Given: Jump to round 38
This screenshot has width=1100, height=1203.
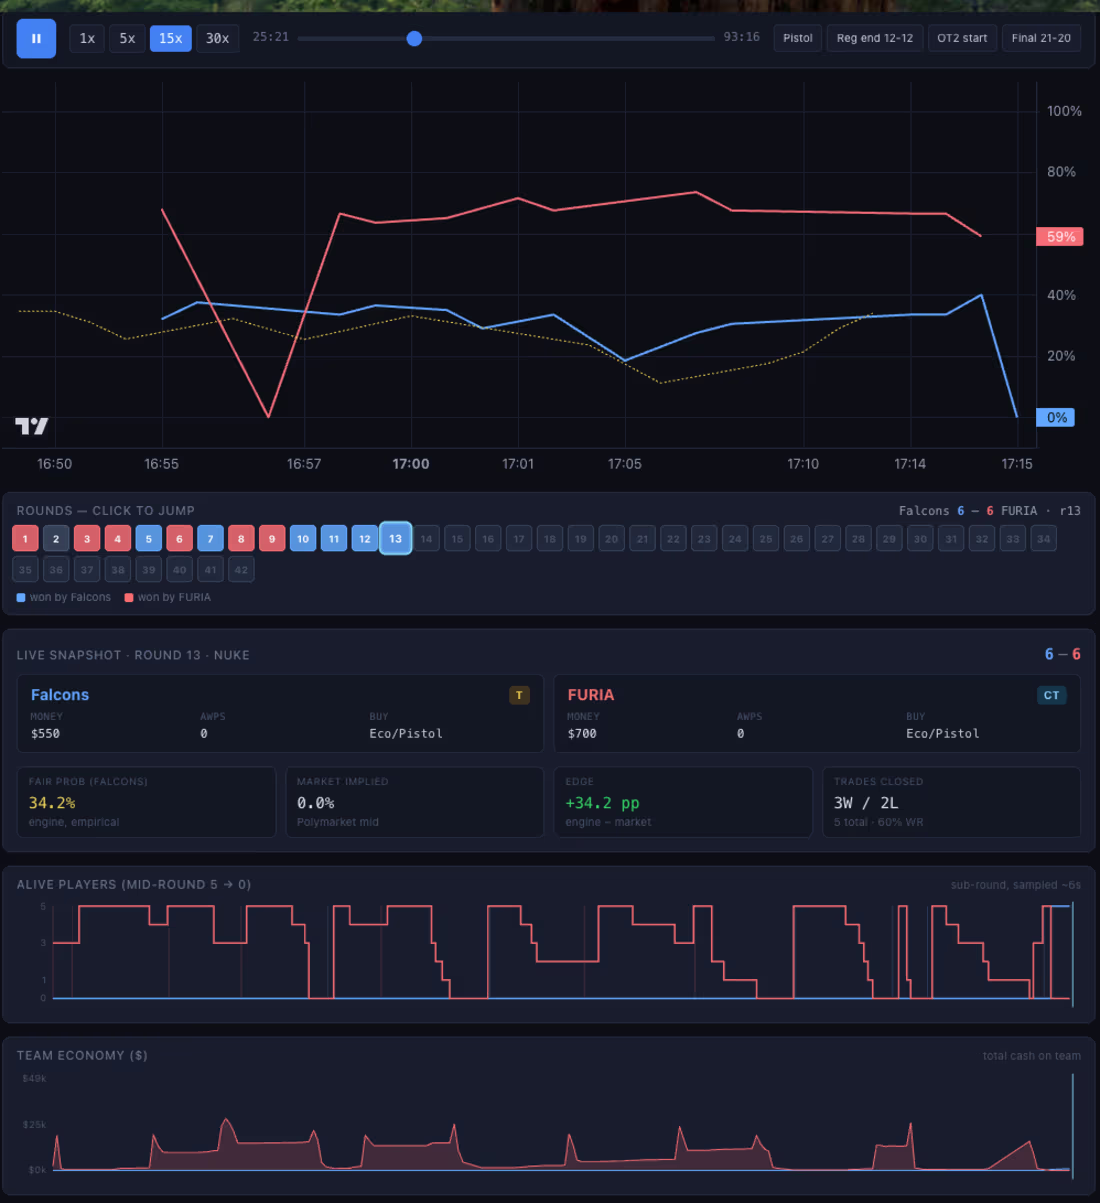Looking at the screenshot, I should [x=118, y=570].
